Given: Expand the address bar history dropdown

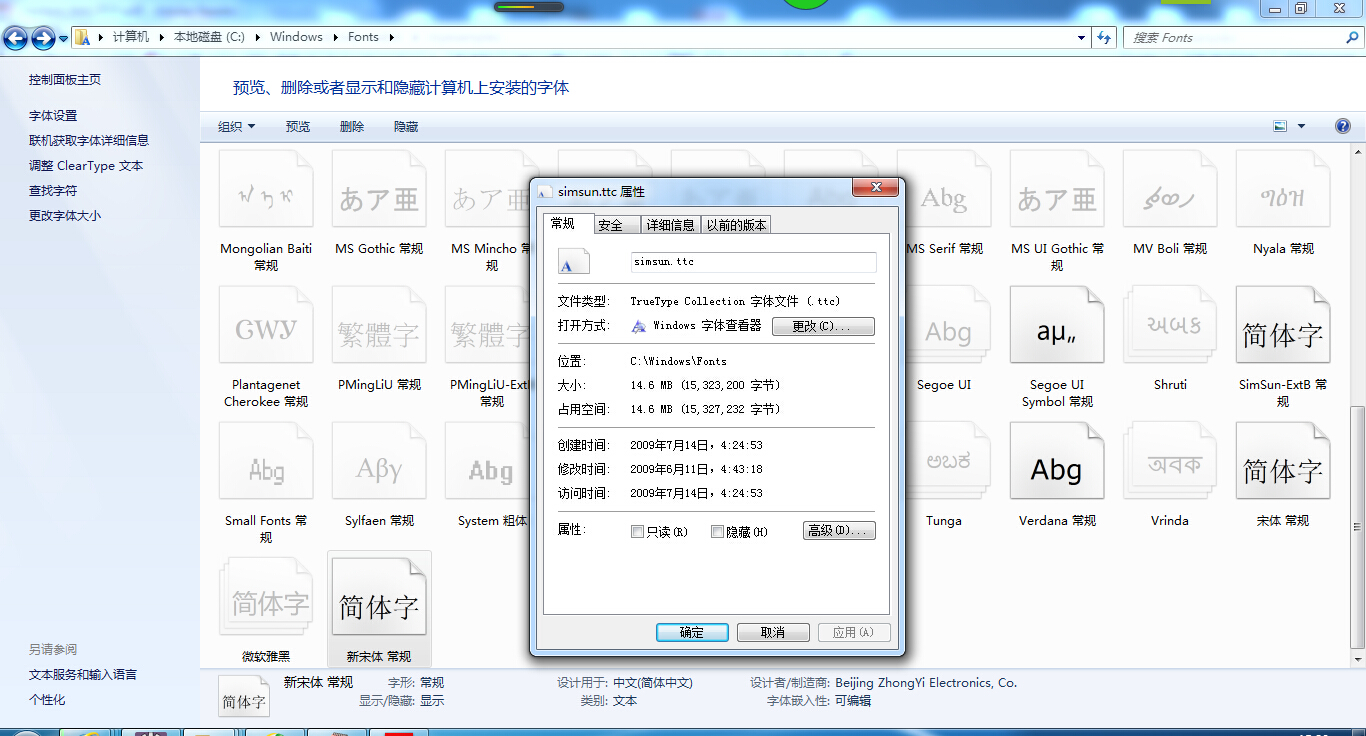Looking at the screenshot, I should [1081, 37].
